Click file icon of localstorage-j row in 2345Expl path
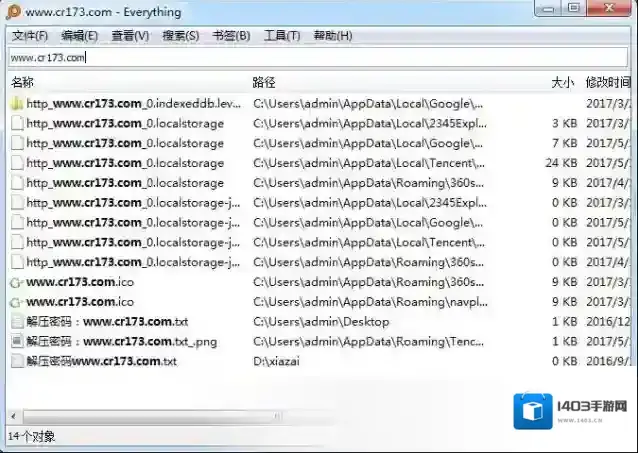Image resolution: width=638 pixels, height=453 pixels. (17, 203)
